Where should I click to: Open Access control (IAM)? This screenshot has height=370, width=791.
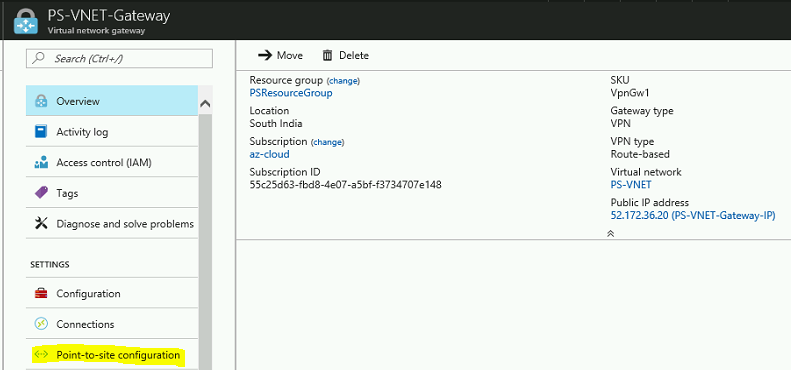click(x=112, y=163)
